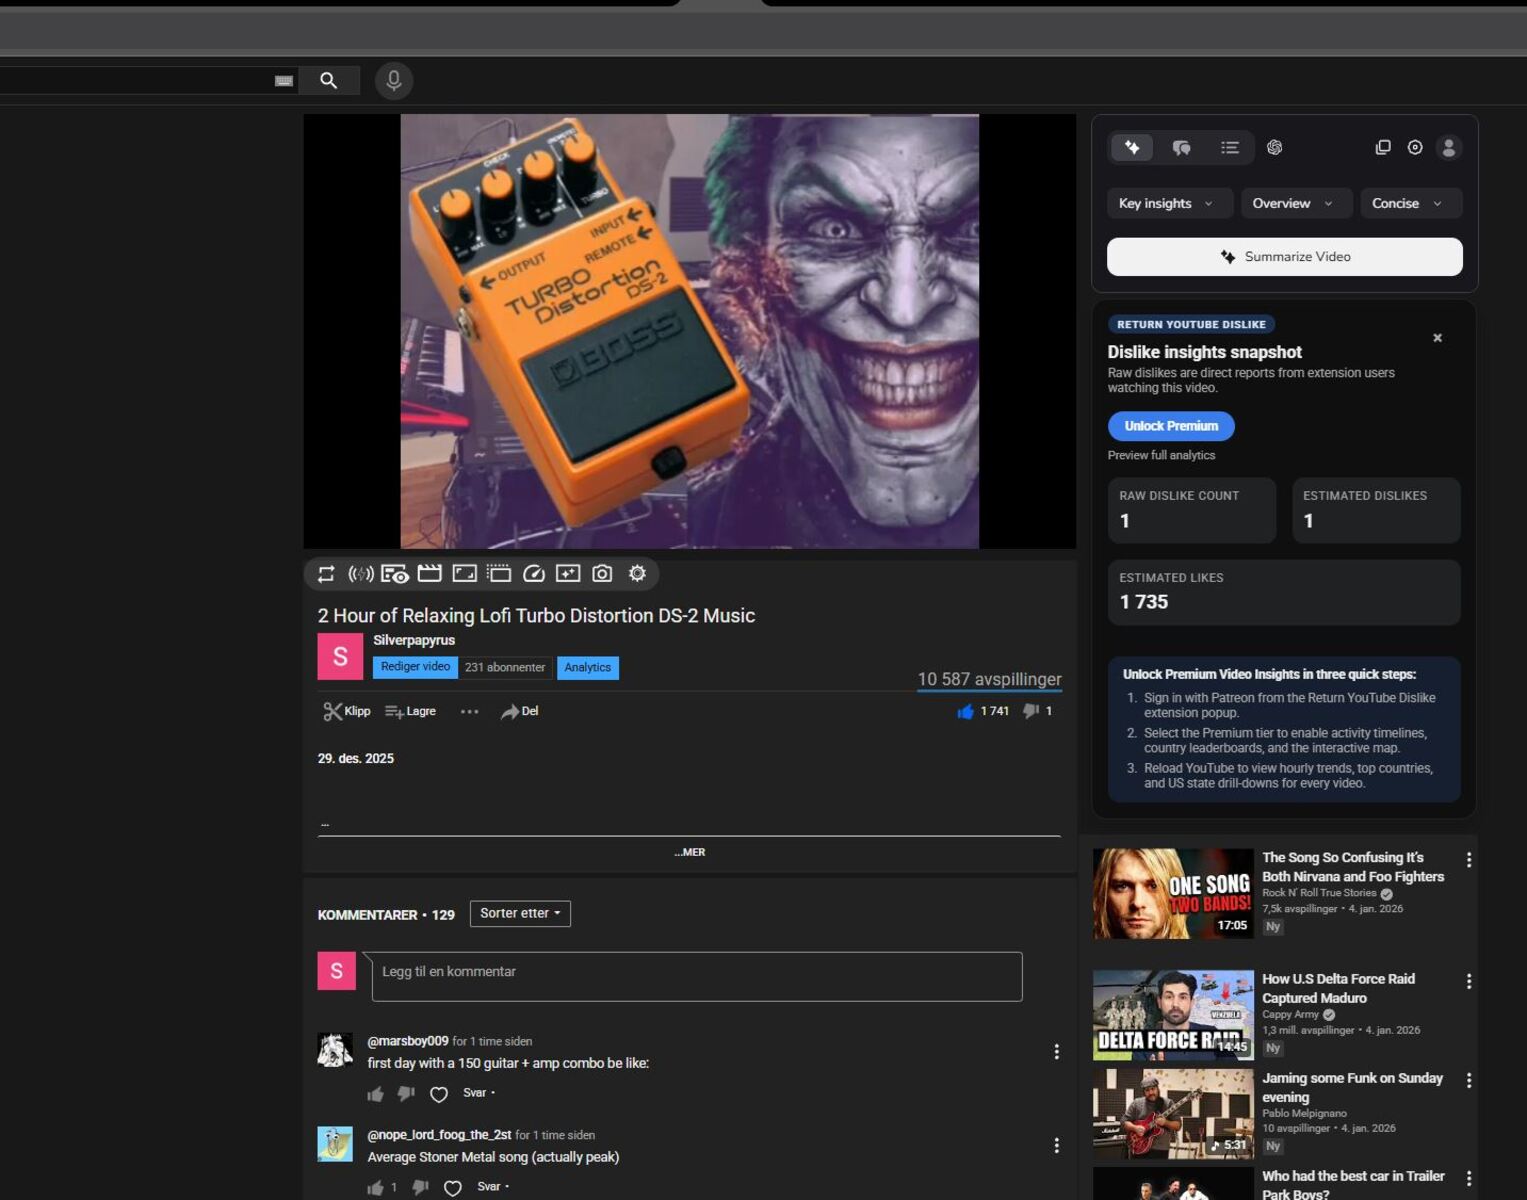Switch to the list view tab
This screenshot has width=1527, height=1200.
pyautogui.click(x=1230, y=148)
